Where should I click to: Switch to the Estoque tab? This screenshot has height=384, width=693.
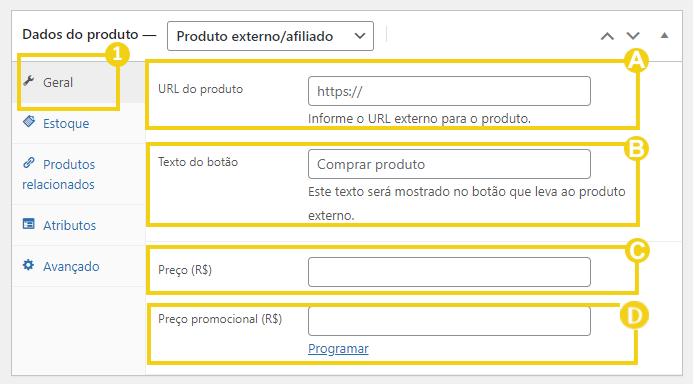coord(79,123)
